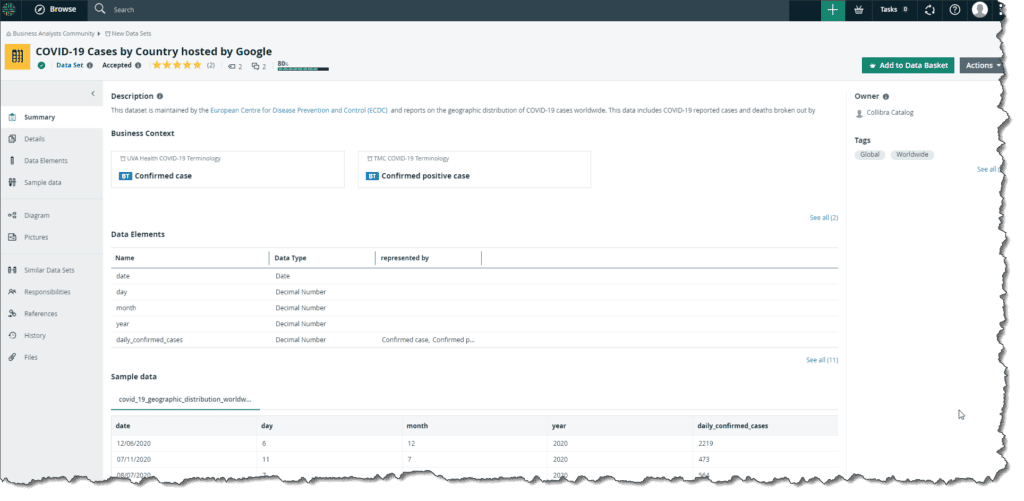
Task: Click sample data value 2219
Action: coord(705,444)
